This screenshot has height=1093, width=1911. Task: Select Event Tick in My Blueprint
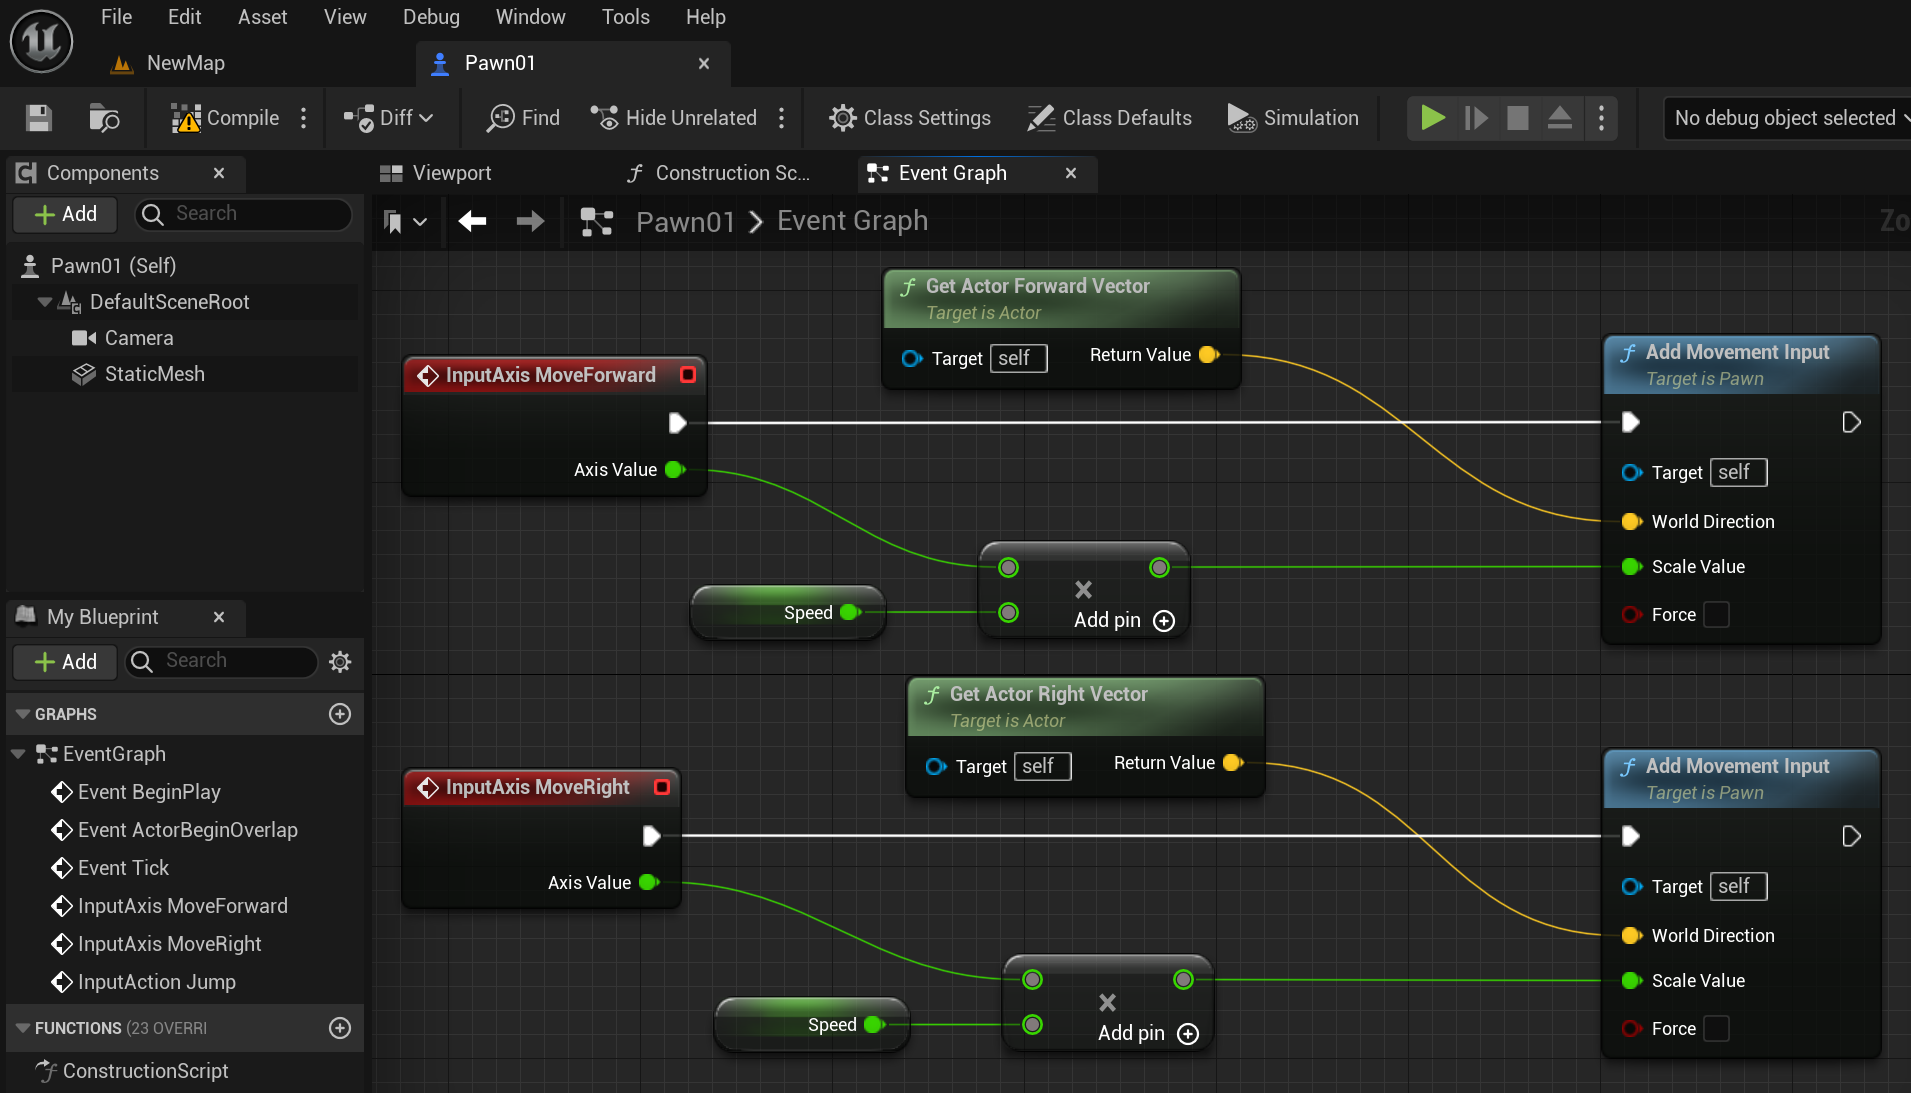(110, 868)
